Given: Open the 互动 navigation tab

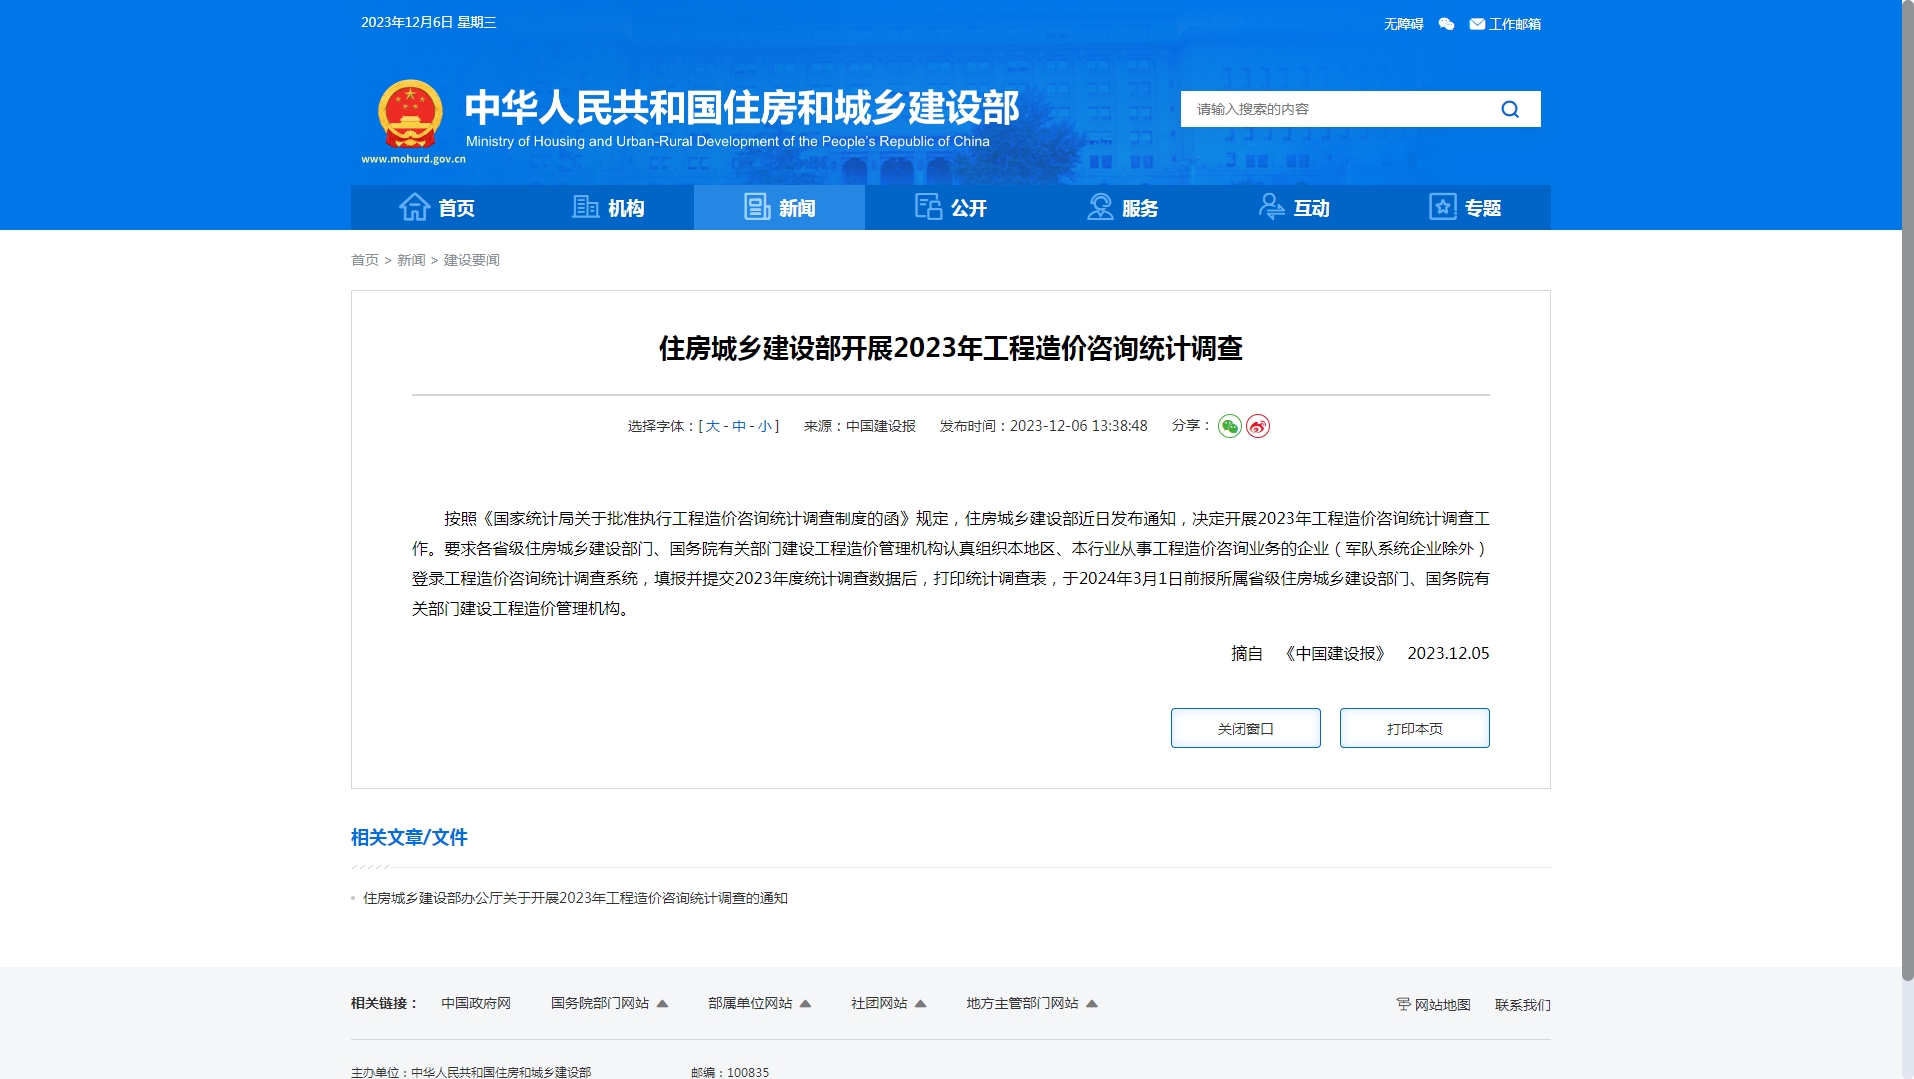Looking at the screenshot, I should pyautogui.click(x=1294, y=207).
